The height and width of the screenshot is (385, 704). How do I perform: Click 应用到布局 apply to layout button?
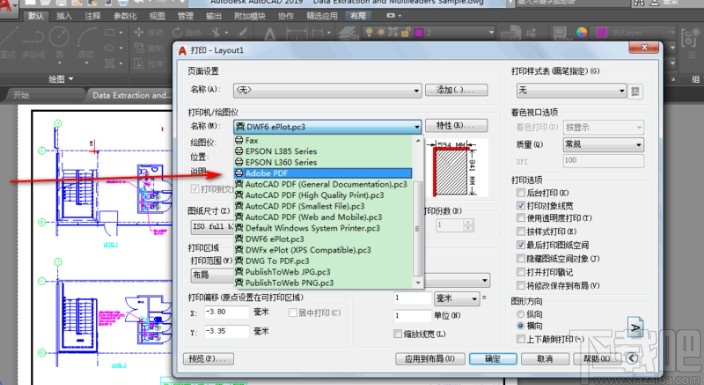click(430, 359)
